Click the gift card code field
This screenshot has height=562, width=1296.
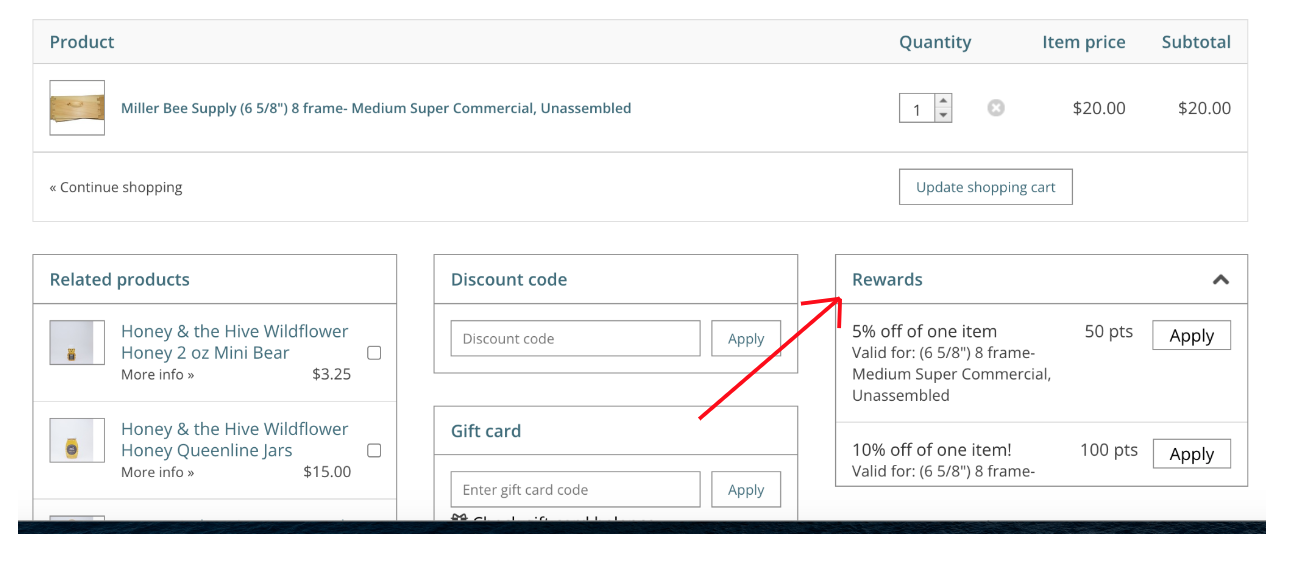(x=575, y=490)
